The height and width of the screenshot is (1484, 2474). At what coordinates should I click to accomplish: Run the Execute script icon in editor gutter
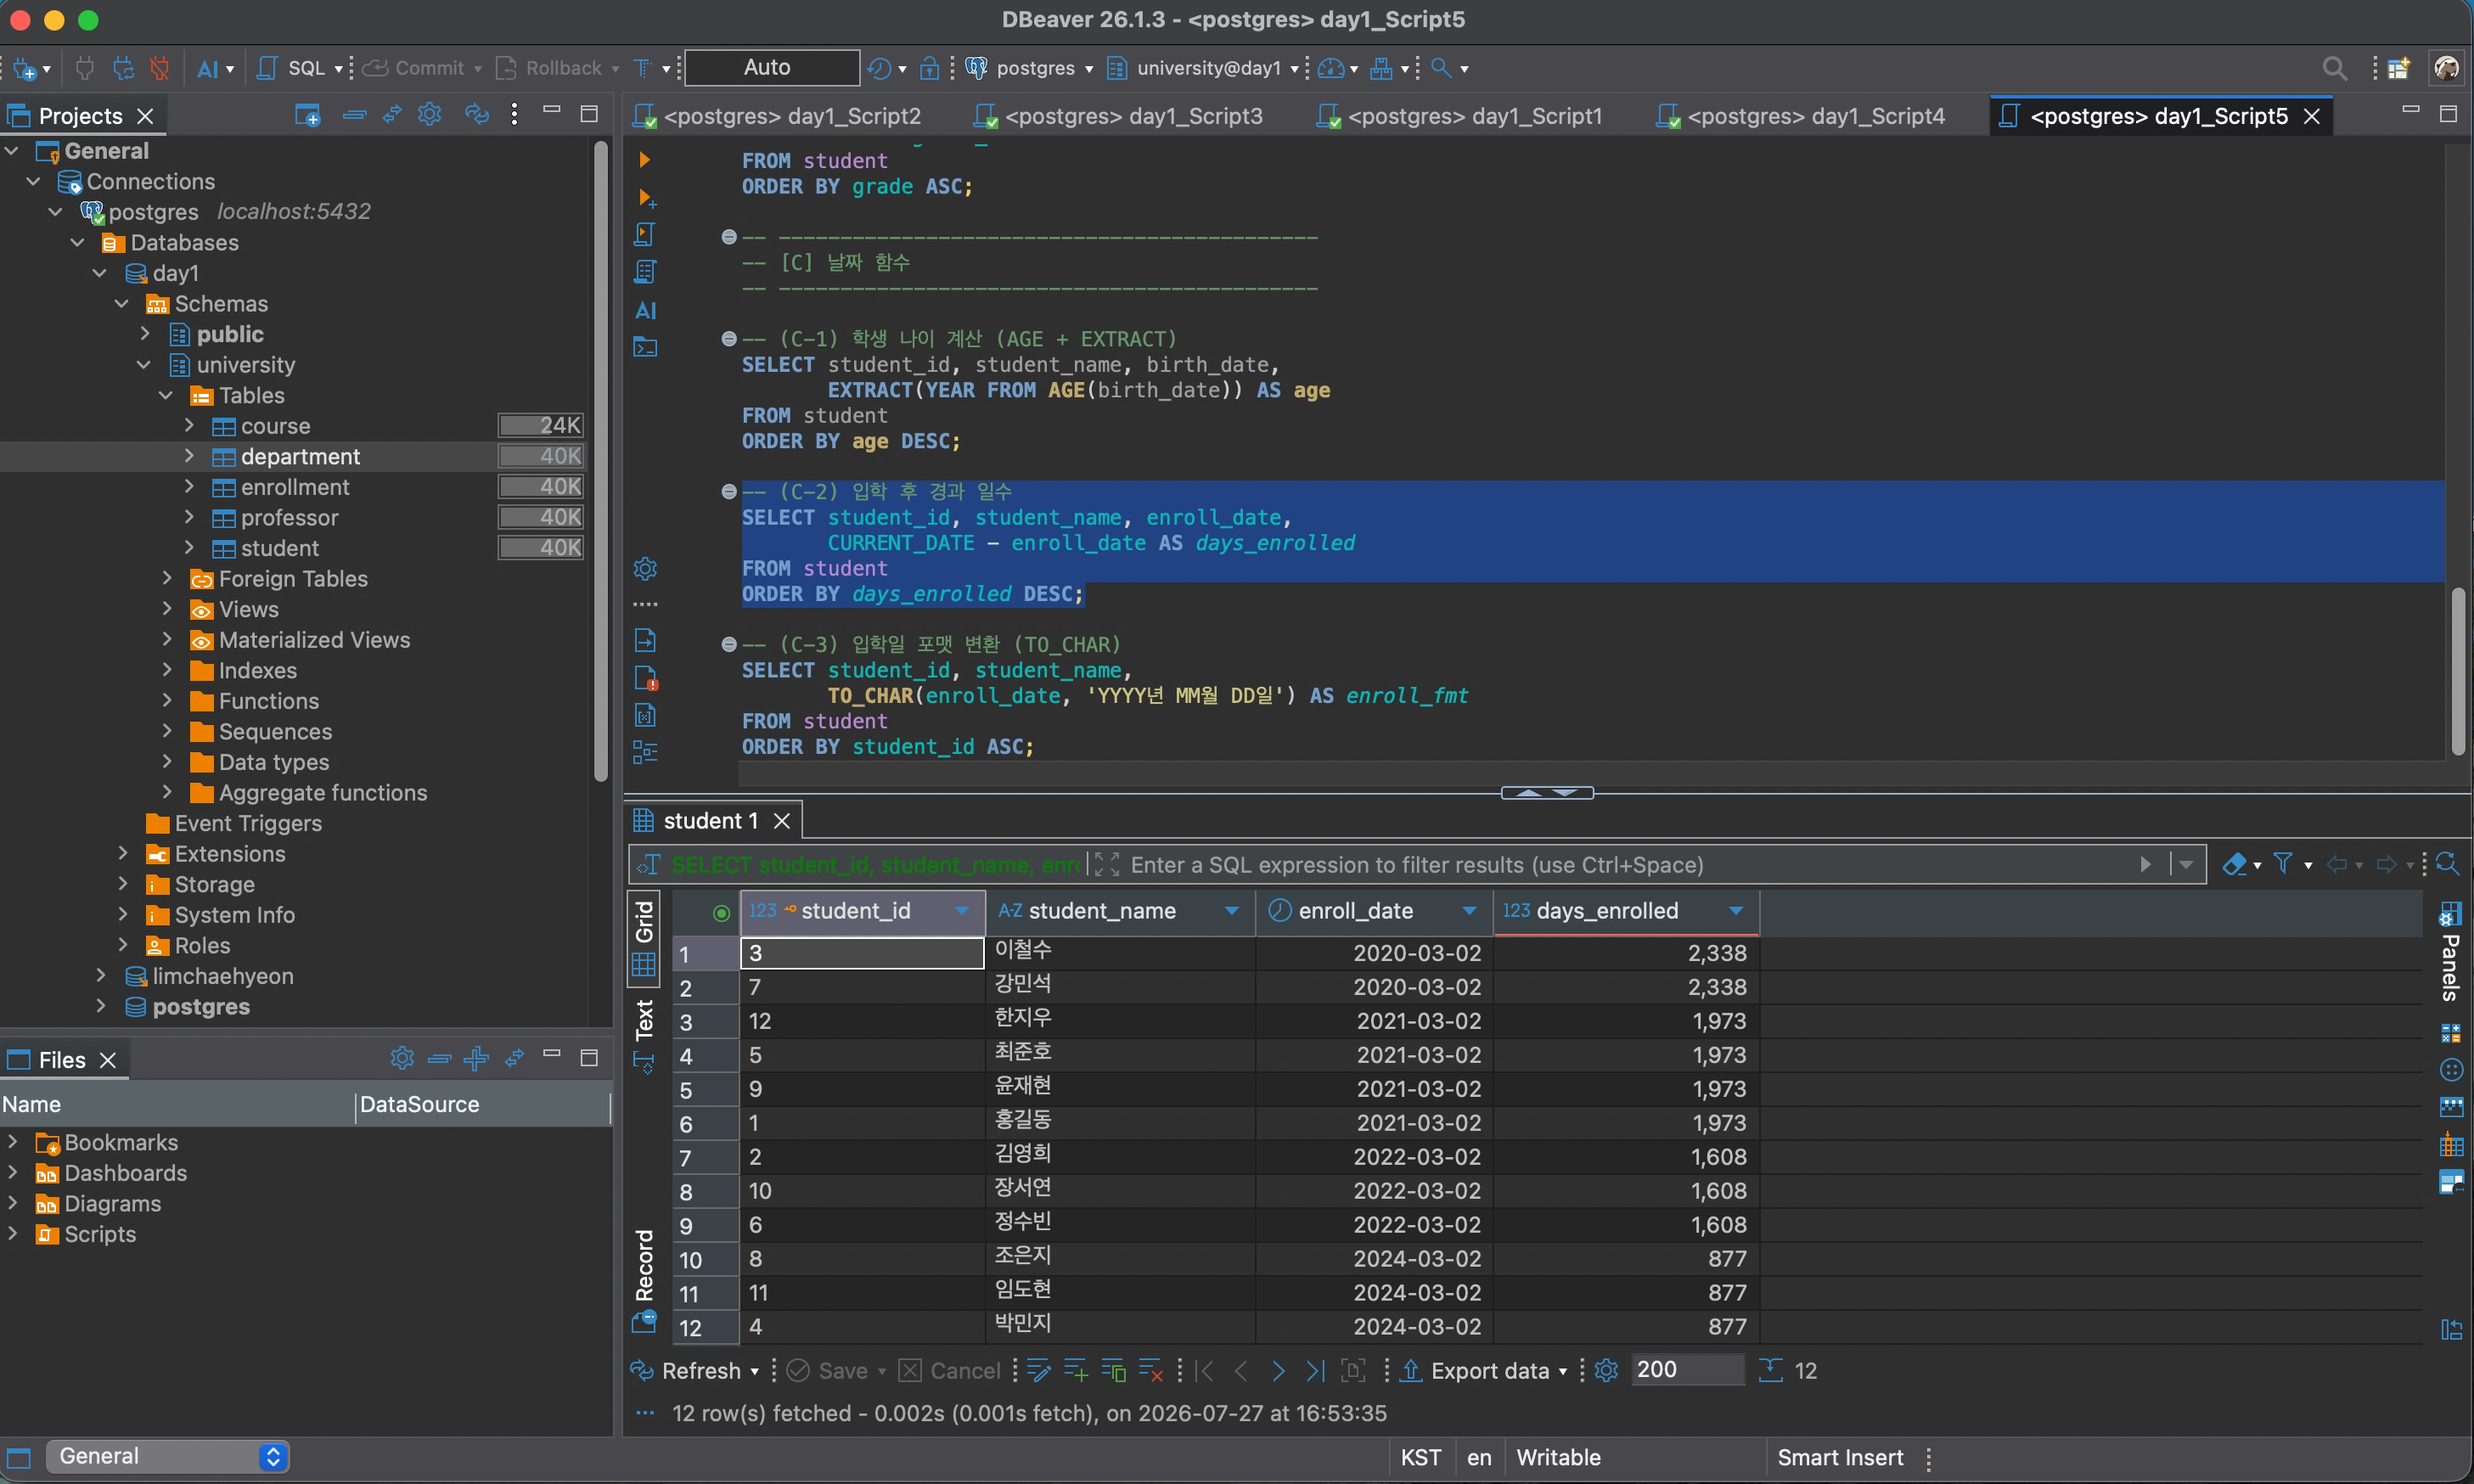pyautogui.click(x=645, y=234)
